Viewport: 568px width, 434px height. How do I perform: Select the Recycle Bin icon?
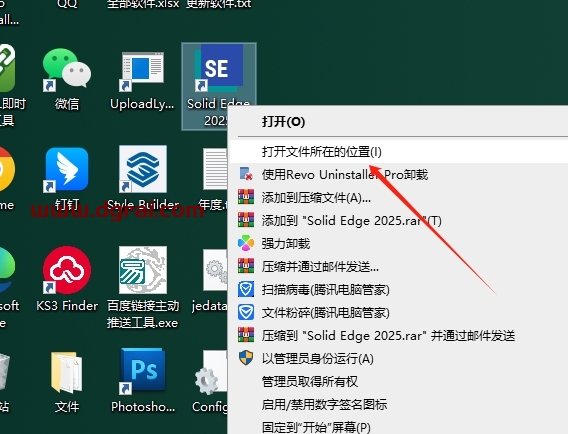4,372
